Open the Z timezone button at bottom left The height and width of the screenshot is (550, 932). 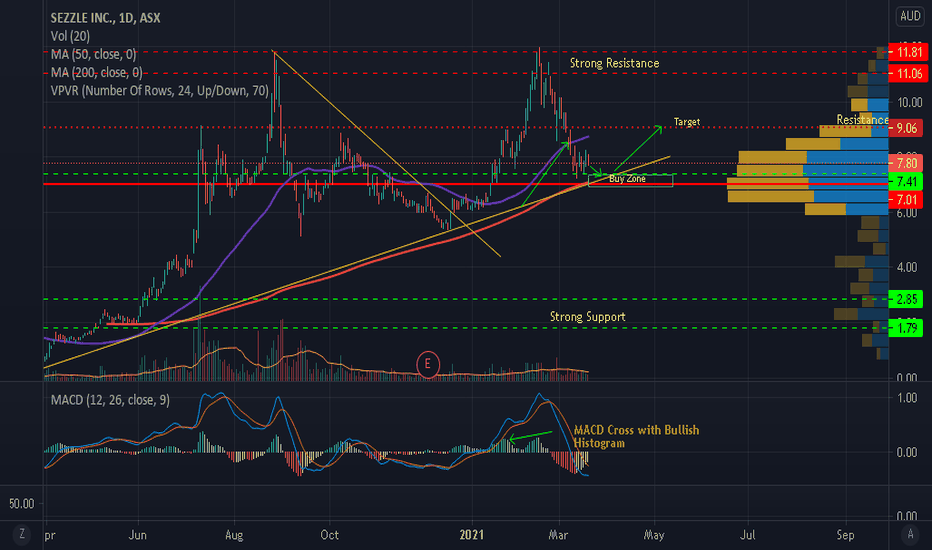point(22,534)
